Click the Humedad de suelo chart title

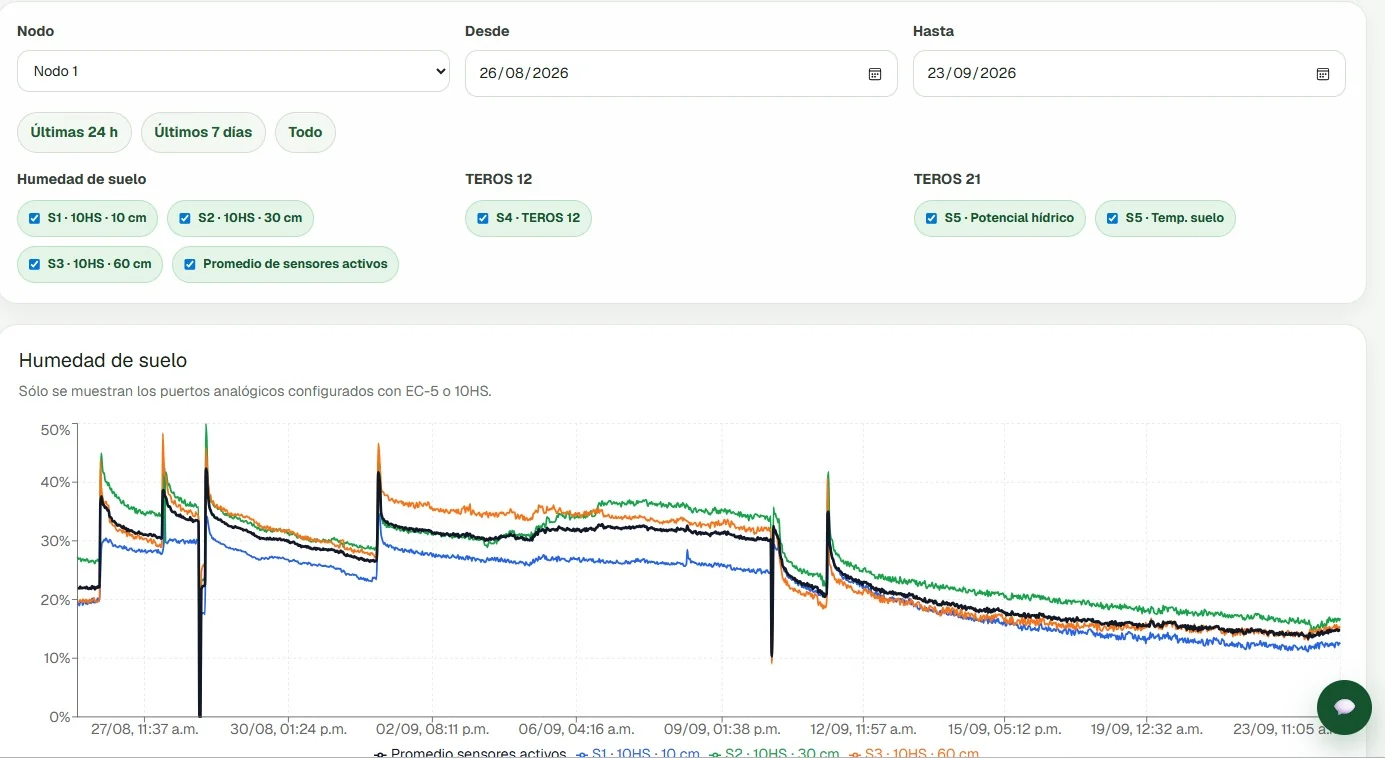pos(103,360)
